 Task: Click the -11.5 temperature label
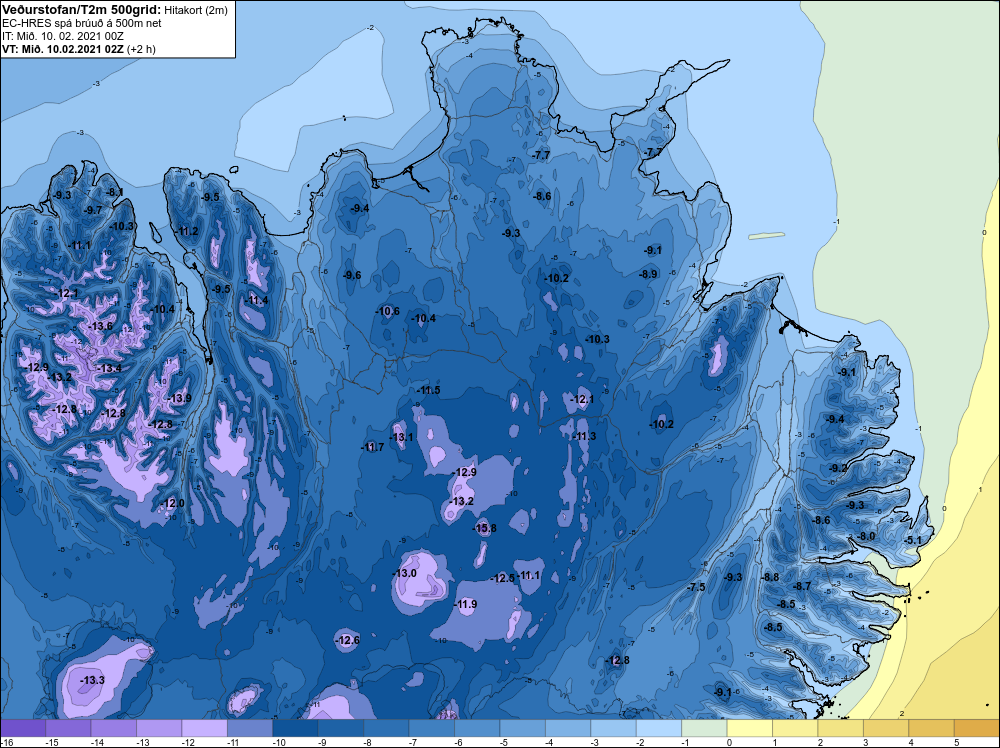(x=428, y=390)
